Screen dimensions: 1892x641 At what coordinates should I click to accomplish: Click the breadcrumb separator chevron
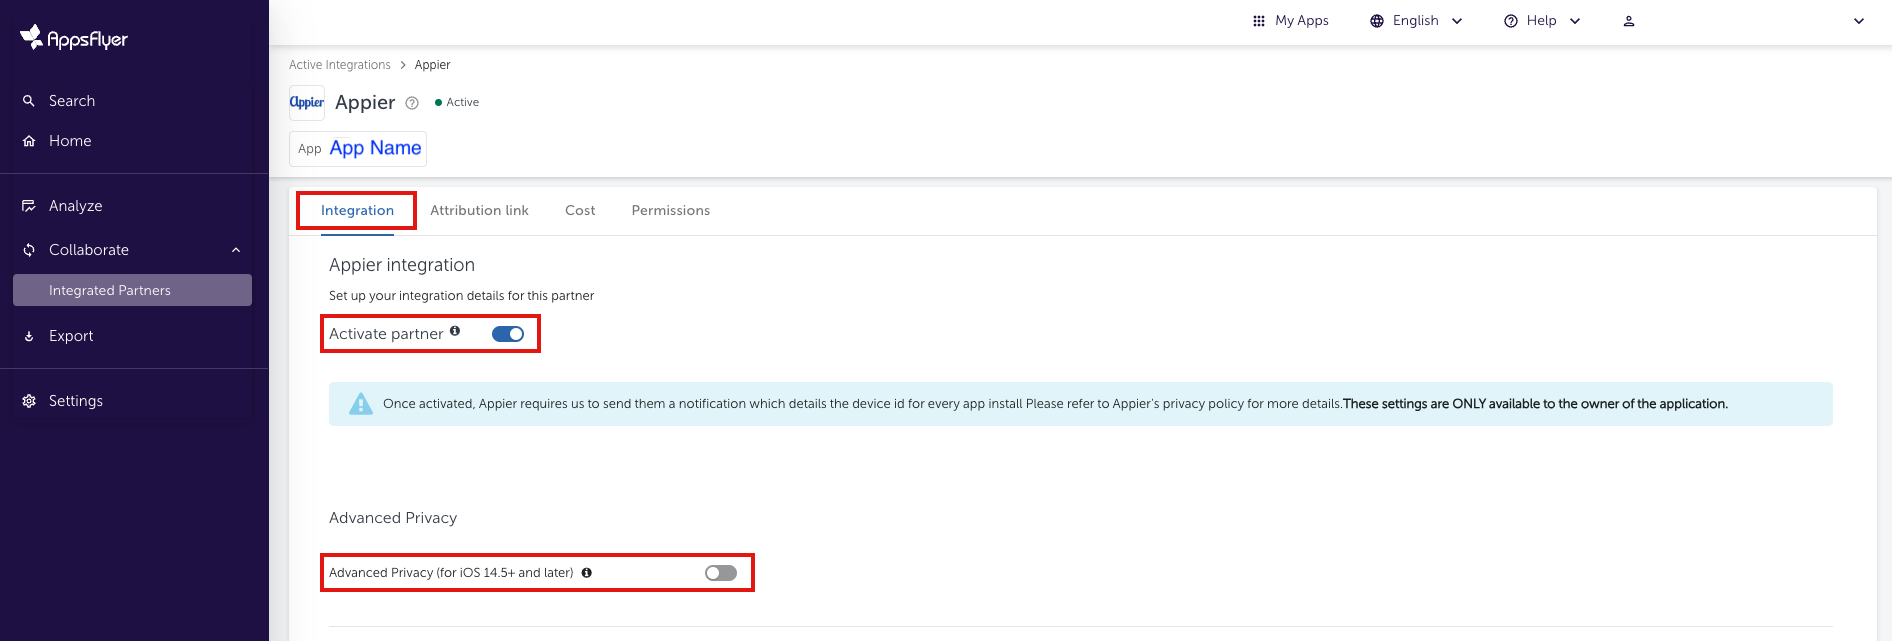tap(403, 65)
